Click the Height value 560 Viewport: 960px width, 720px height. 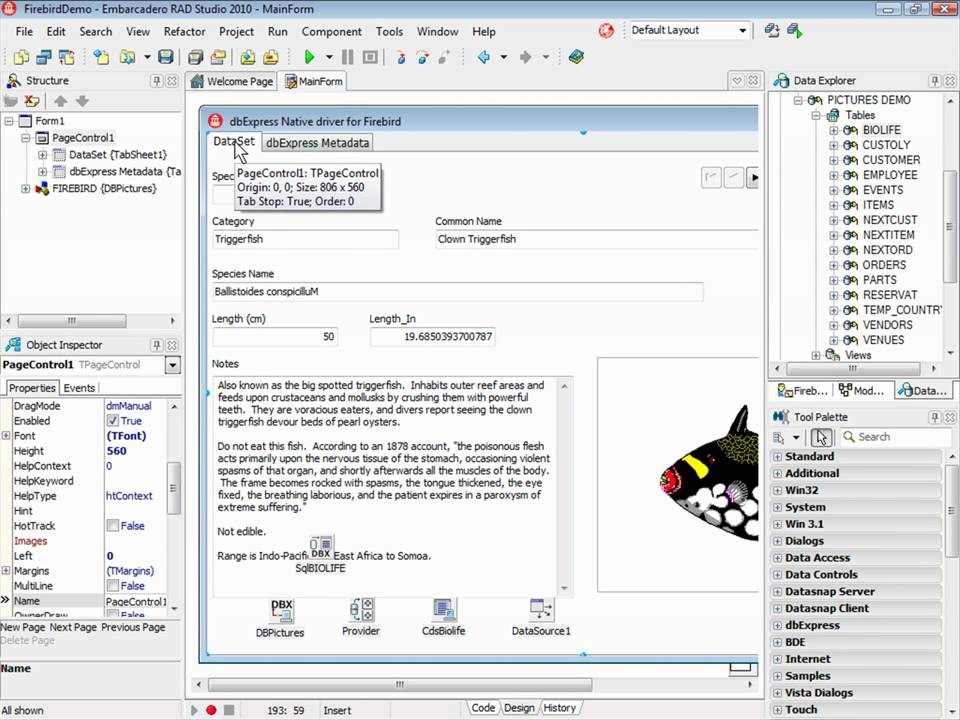pos(116,451)
